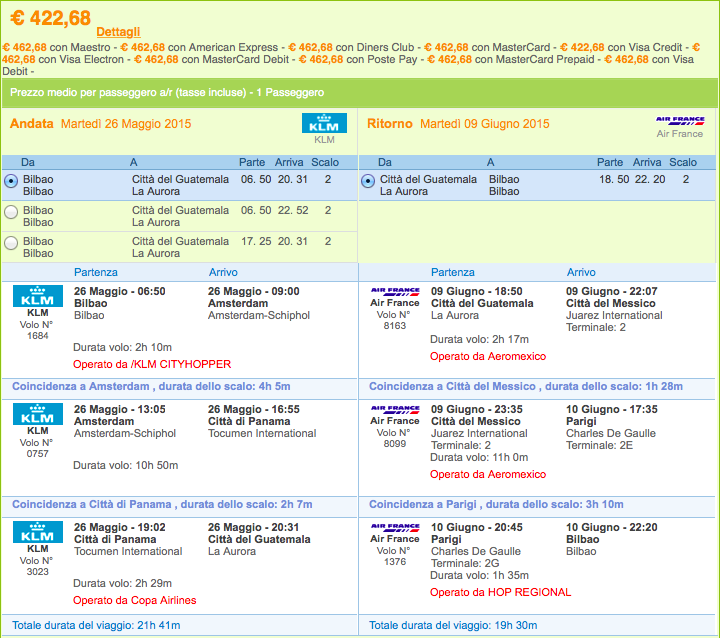This screenshot has width=721, height=638.
Task: Click the KLM logo in Andata header
Action: point(324,123)
